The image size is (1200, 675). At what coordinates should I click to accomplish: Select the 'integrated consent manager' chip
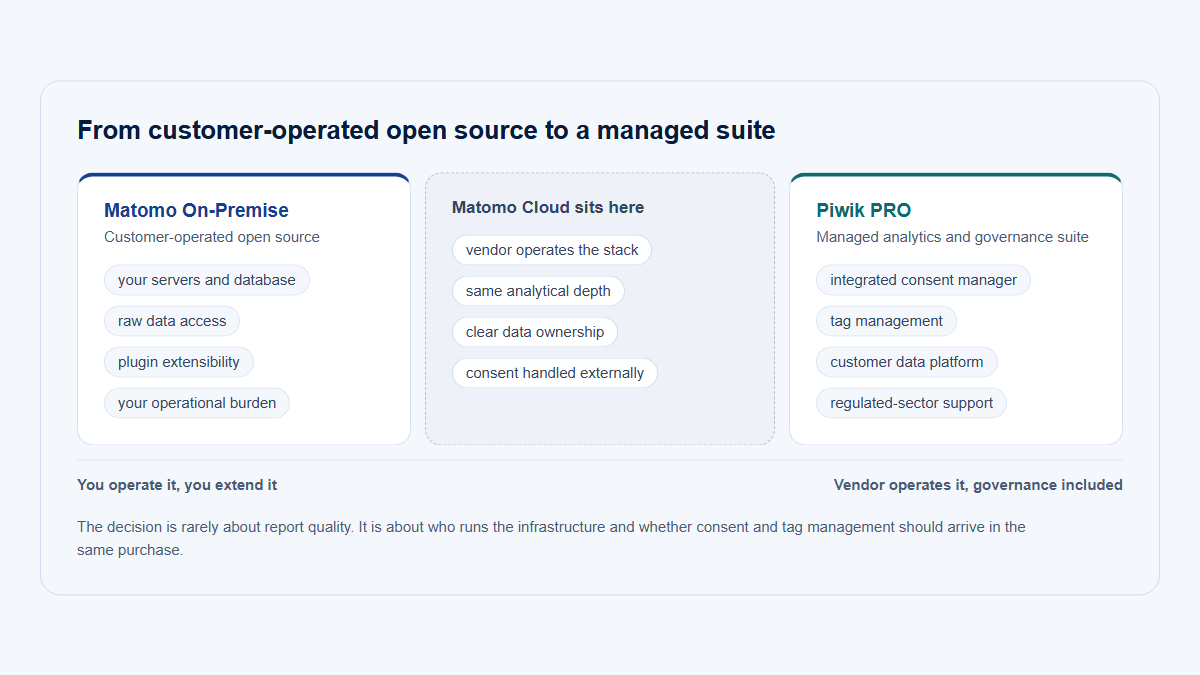[x=923, y=280]
